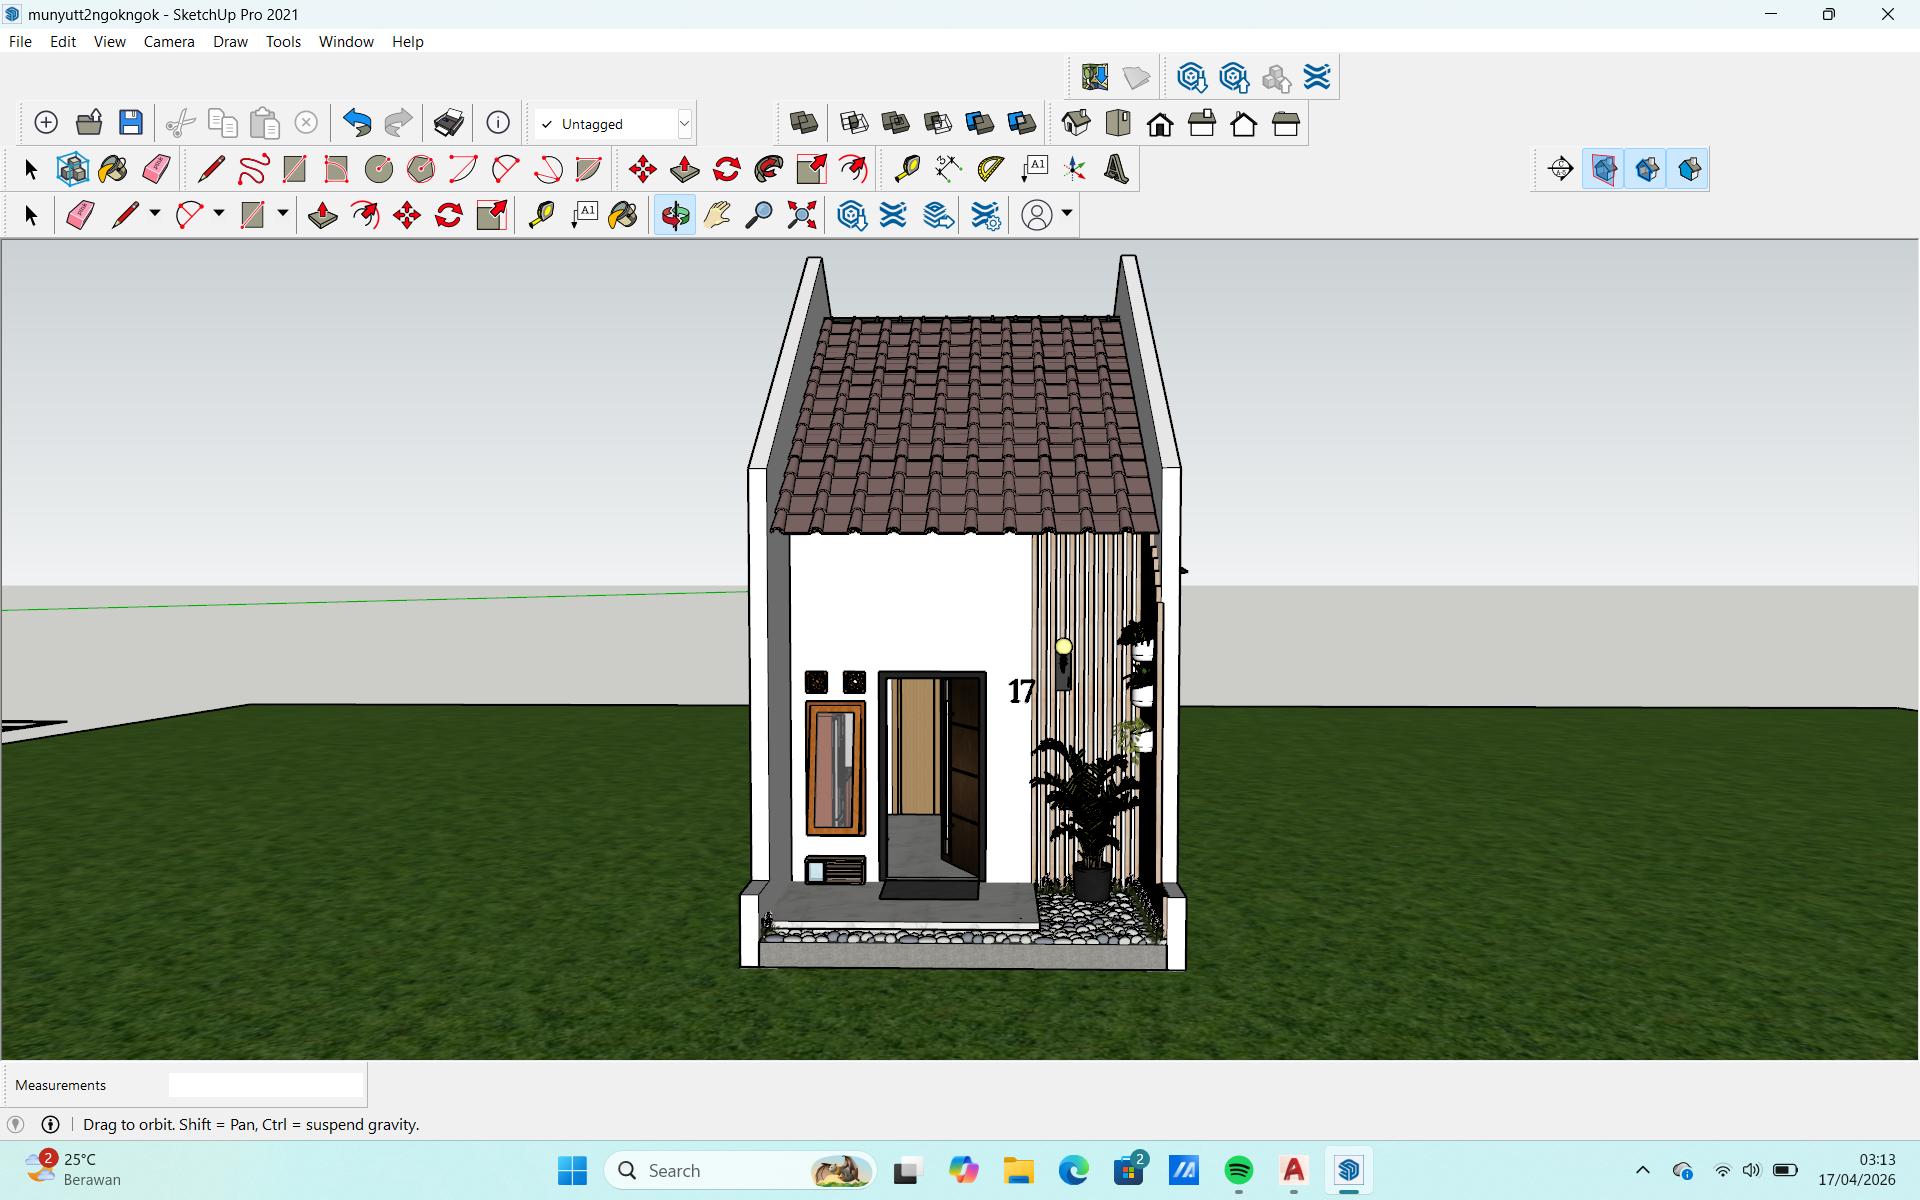Expand the pencil line tools dropdown arrow
This screenshot has height=1200, width=1920.
tap(154, 214)
